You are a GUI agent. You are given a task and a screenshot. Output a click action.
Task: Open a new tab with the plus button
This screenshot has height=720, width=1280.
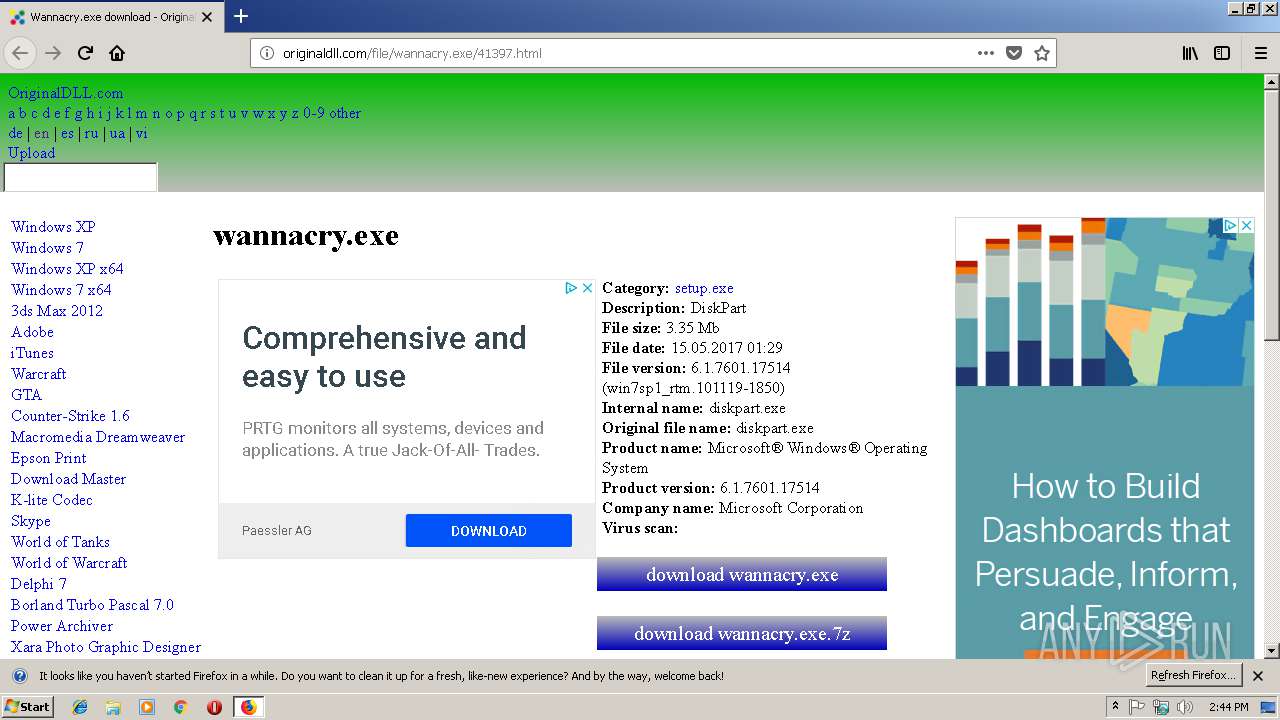[x=240, y=16]
